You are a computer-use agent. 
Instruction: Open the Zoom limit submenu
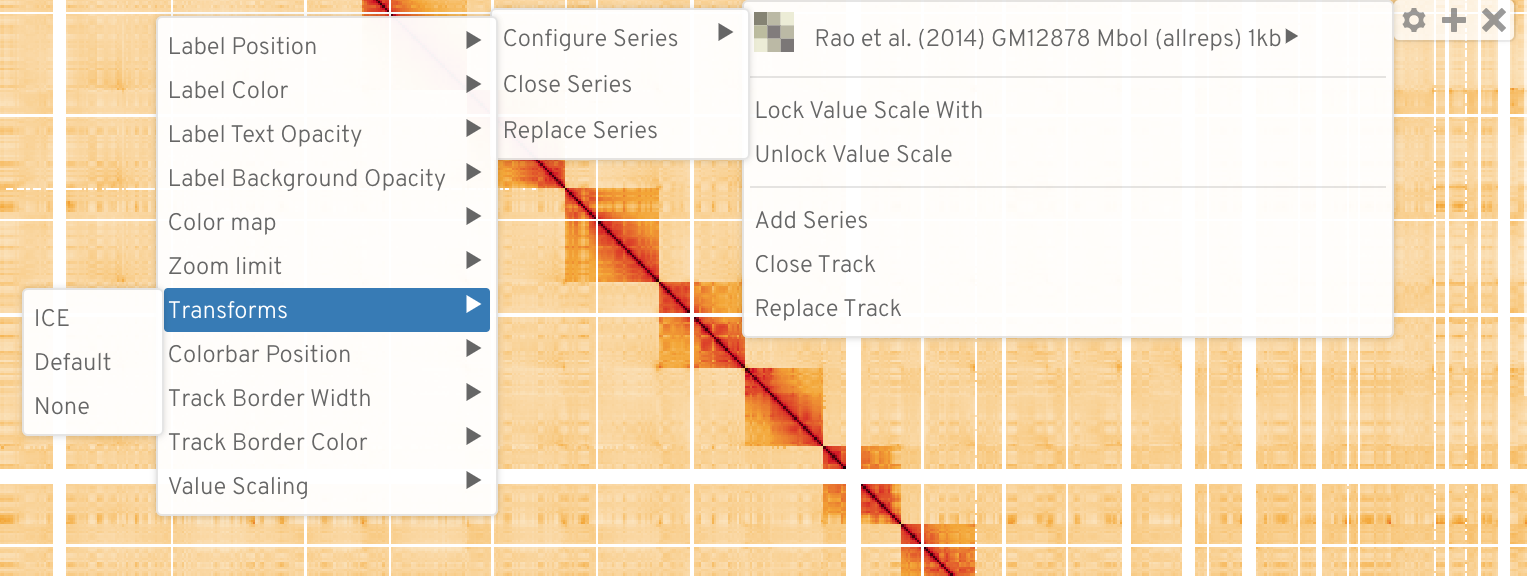point(224,266)
